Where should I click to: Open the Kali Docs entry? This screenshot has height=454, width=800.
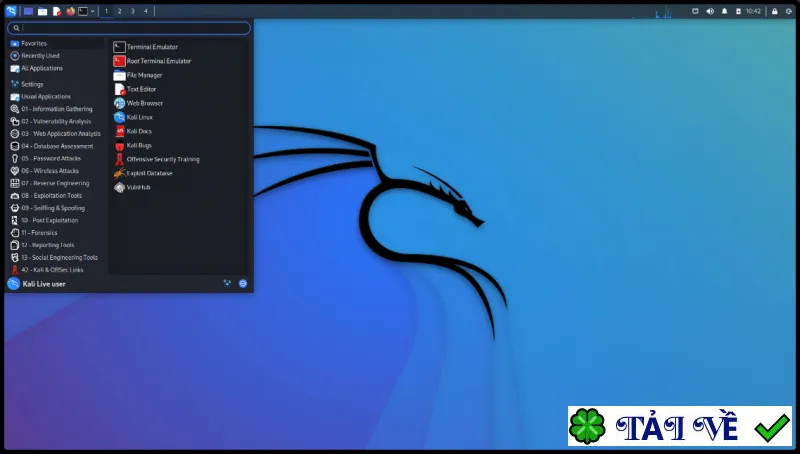point(180,131)
